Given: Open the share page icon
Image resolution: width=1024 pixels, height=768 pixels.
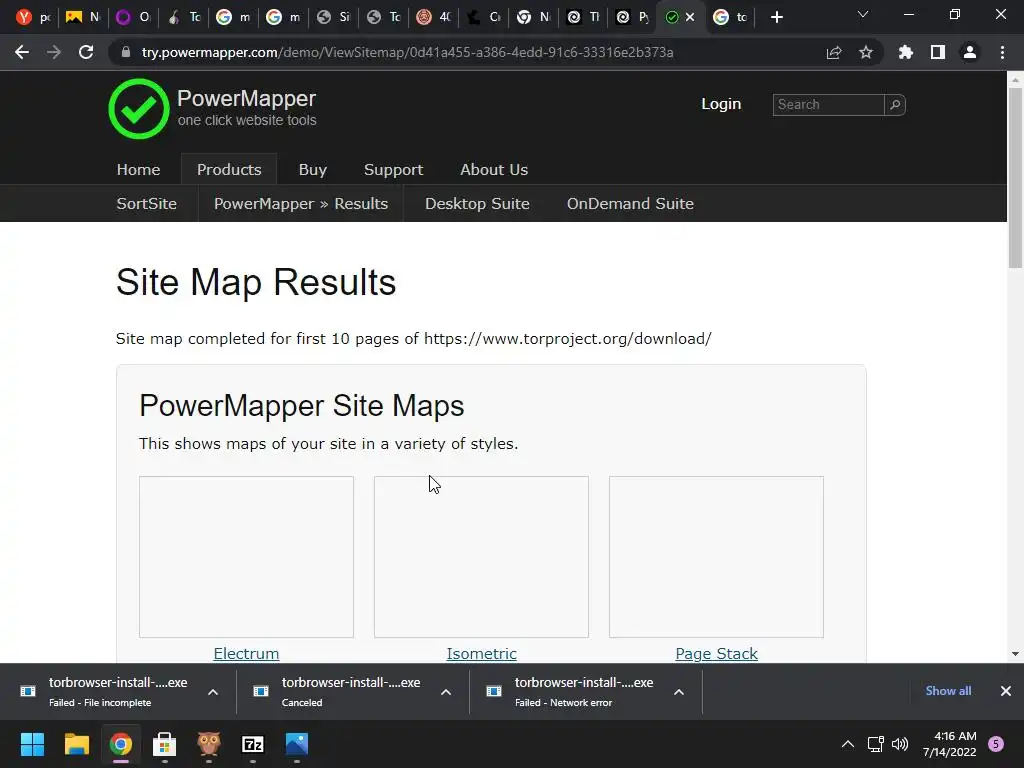Looking at the screenshot, I should pos(834,52).
